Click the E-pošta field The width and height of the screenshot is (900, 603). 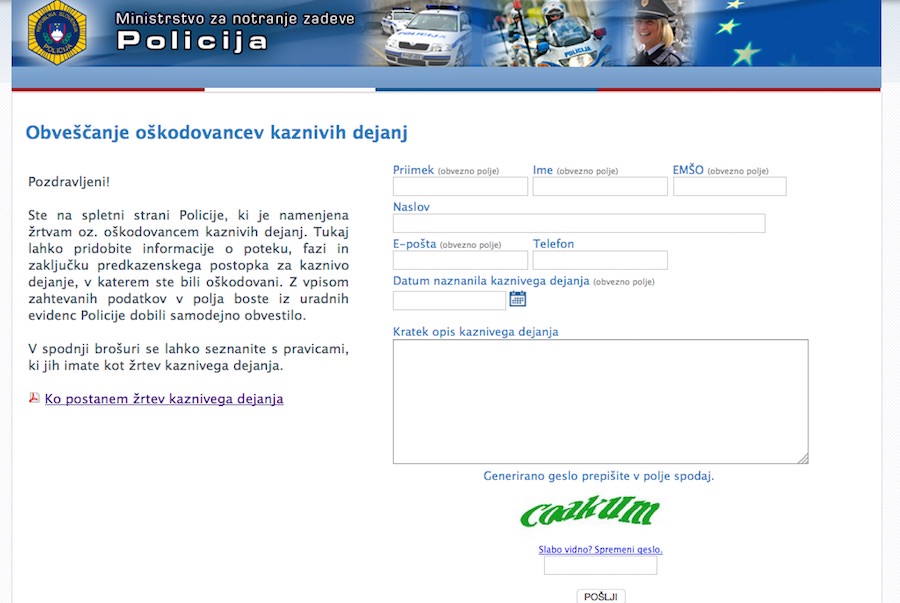(460, 259)
